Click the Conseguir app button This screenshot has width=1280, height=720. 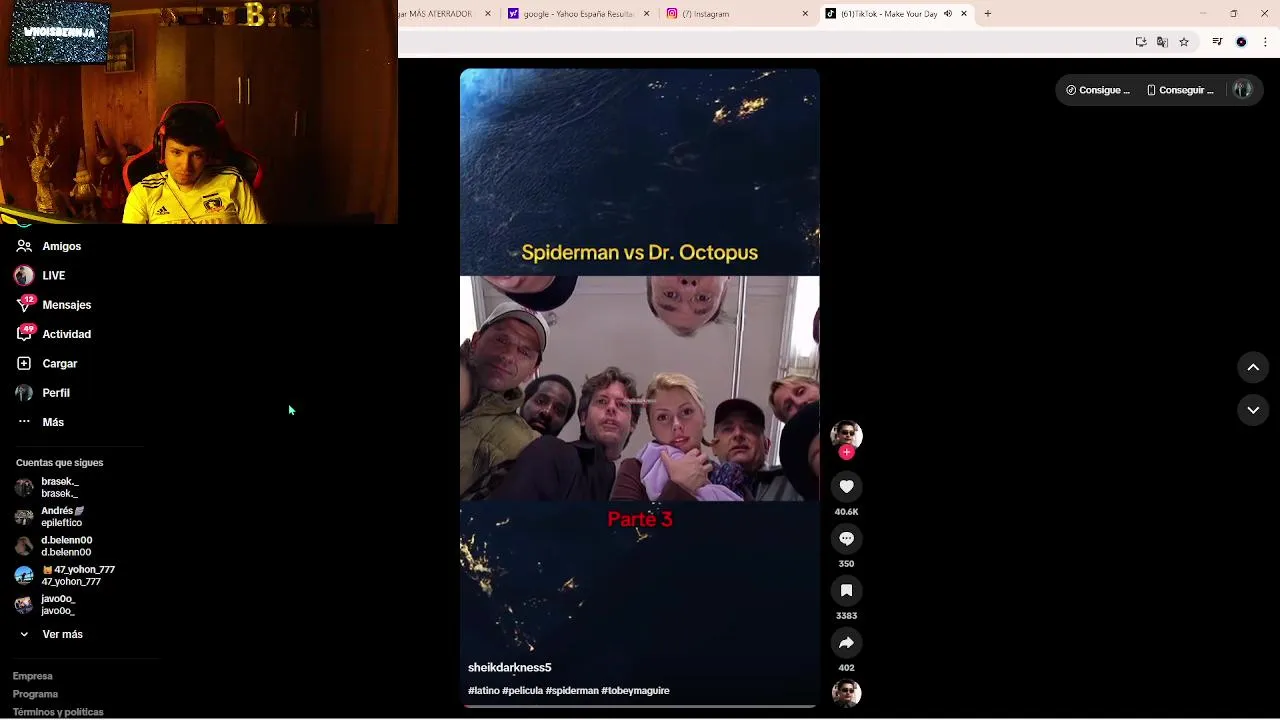(1180, 90)
